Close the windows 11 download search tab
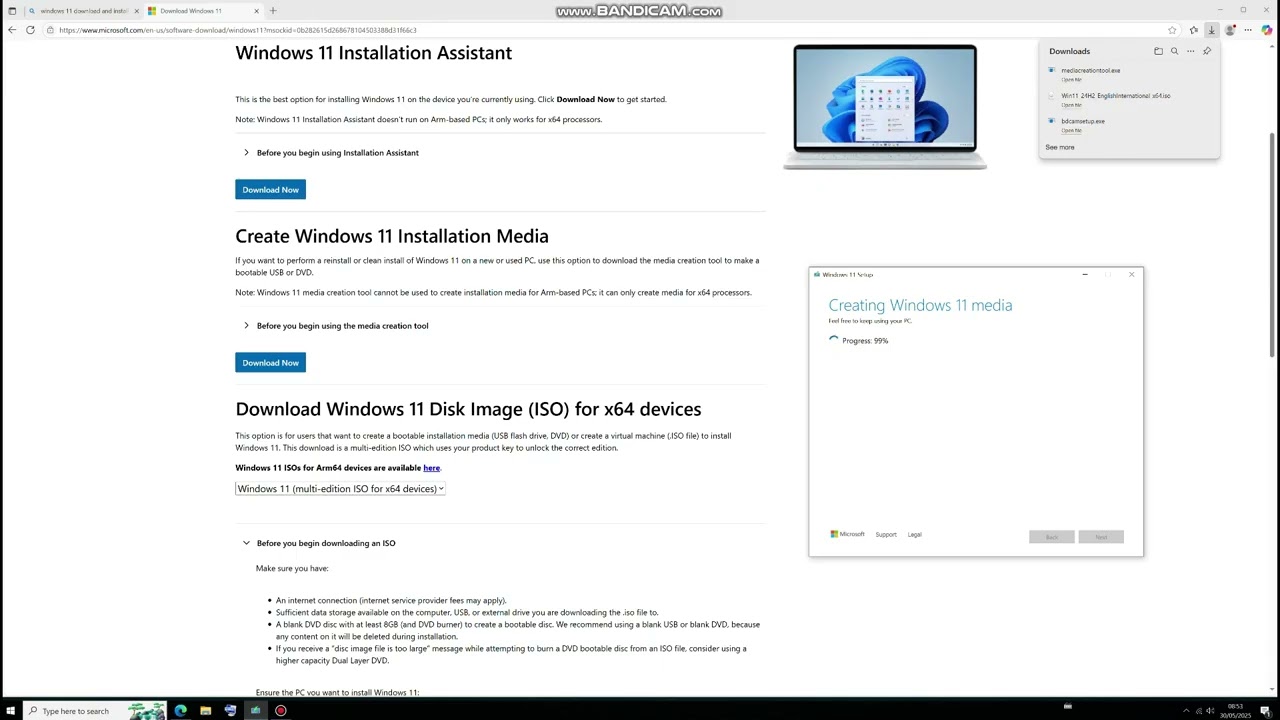This screenshot has height=720, width=1280. click(x=137, y=11)
